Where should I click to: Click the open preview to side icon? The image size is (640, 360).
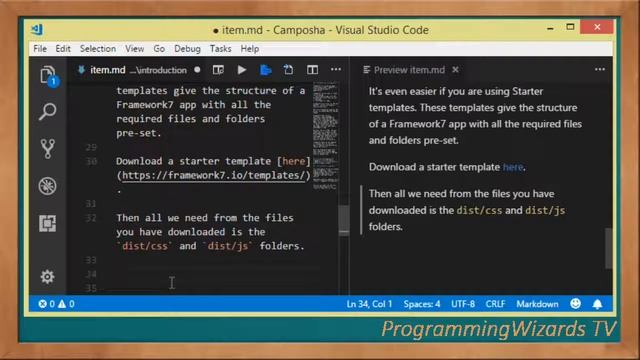218,70
